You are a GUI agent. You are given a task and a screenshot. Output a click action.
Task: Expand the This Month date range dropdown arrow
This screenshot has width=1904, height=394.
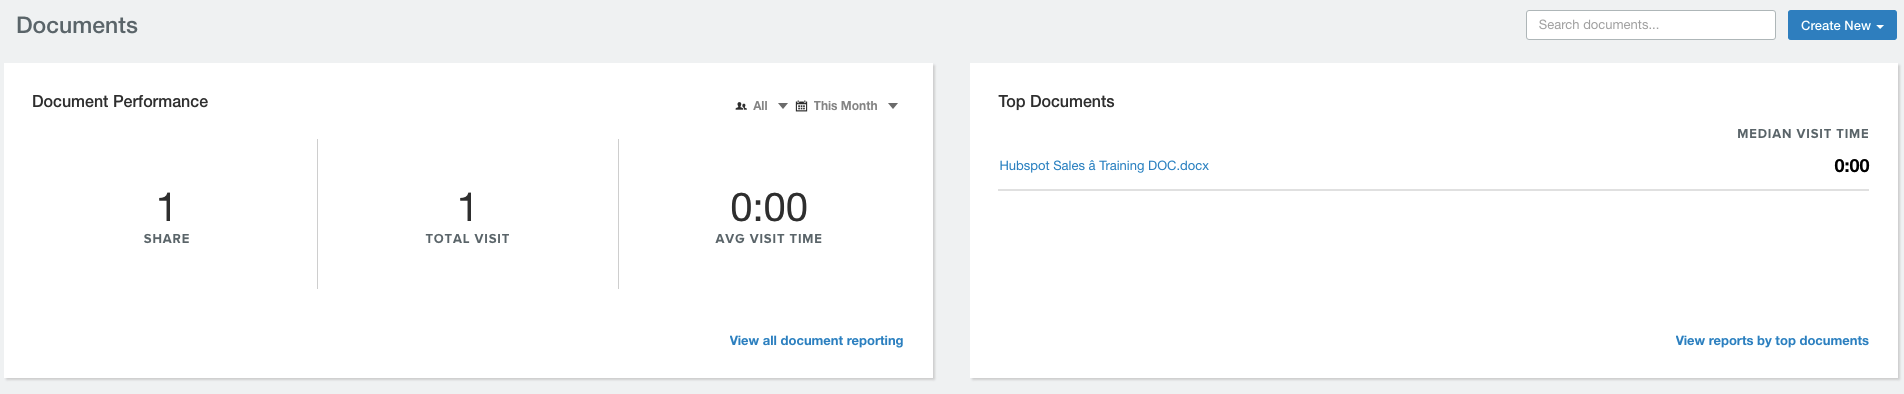click(893, 106)
